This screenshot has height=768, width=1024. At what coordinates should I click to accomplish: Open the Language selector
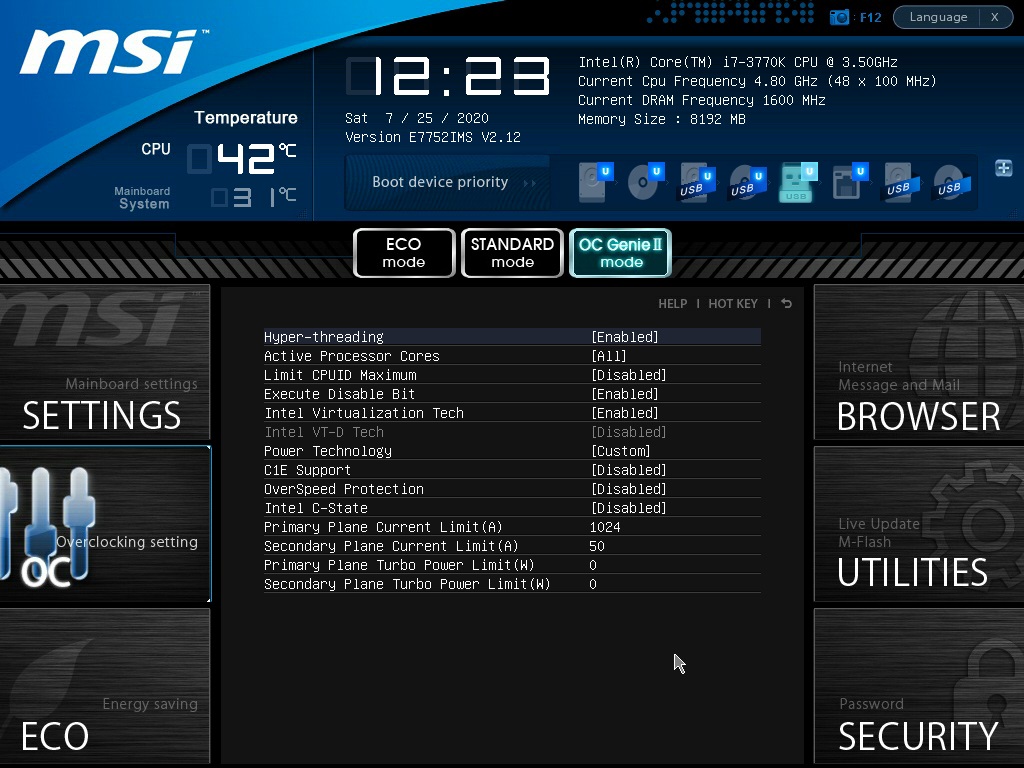[x=938, y=17]
